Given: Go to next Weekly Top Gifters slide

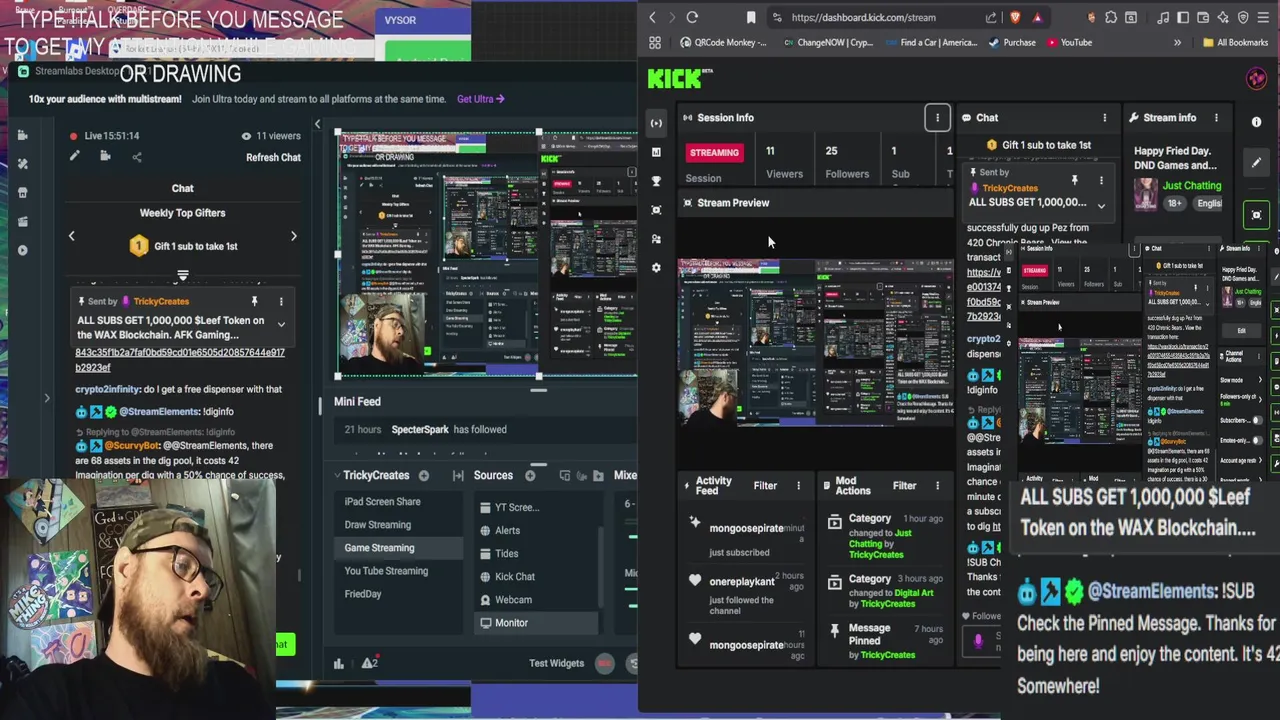Looking at the screenshot, I should click(293, 236).
